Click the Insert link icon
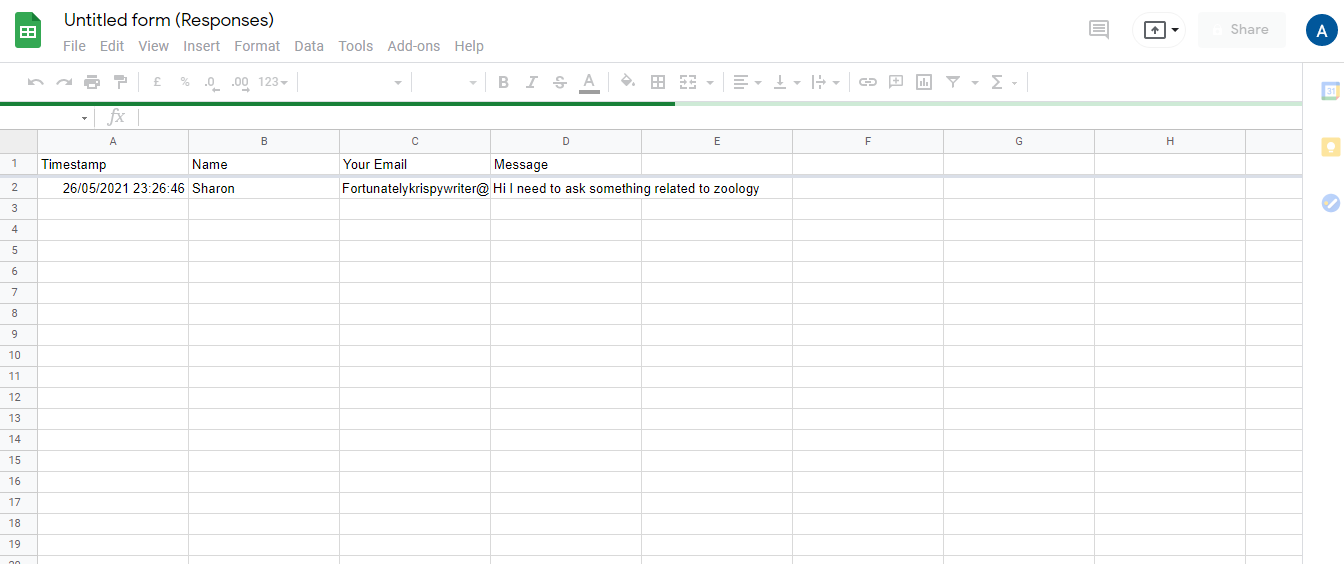Screen dimensions: 1344x564 (x=868, y=82)
